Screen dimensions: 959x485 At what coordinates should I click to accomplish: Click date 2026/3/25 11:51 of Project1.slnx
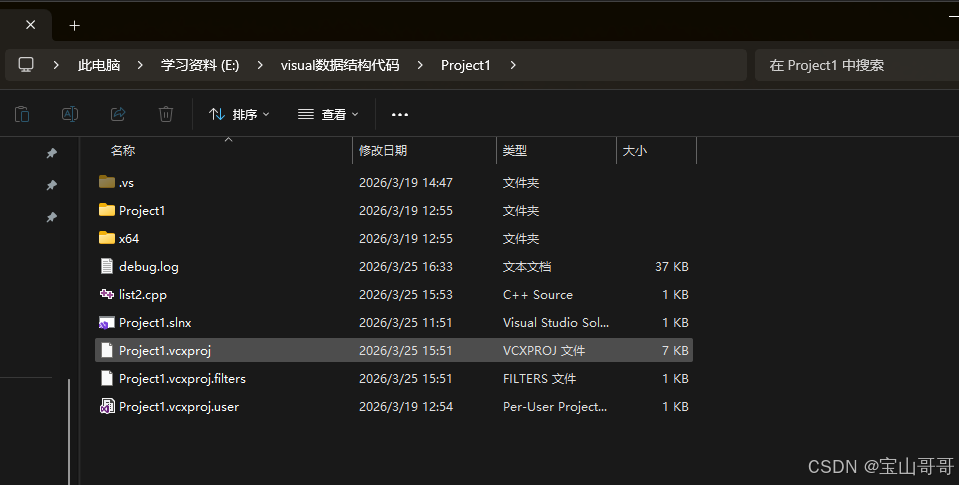[406, 323]
